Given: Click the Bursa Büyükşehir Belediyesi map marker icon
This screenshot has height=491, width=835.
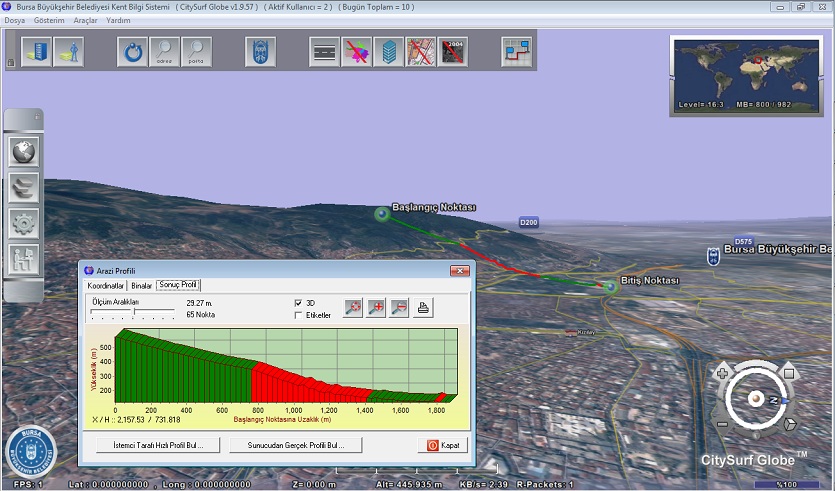Looking at the screenshot, I should tap(713, 257).
